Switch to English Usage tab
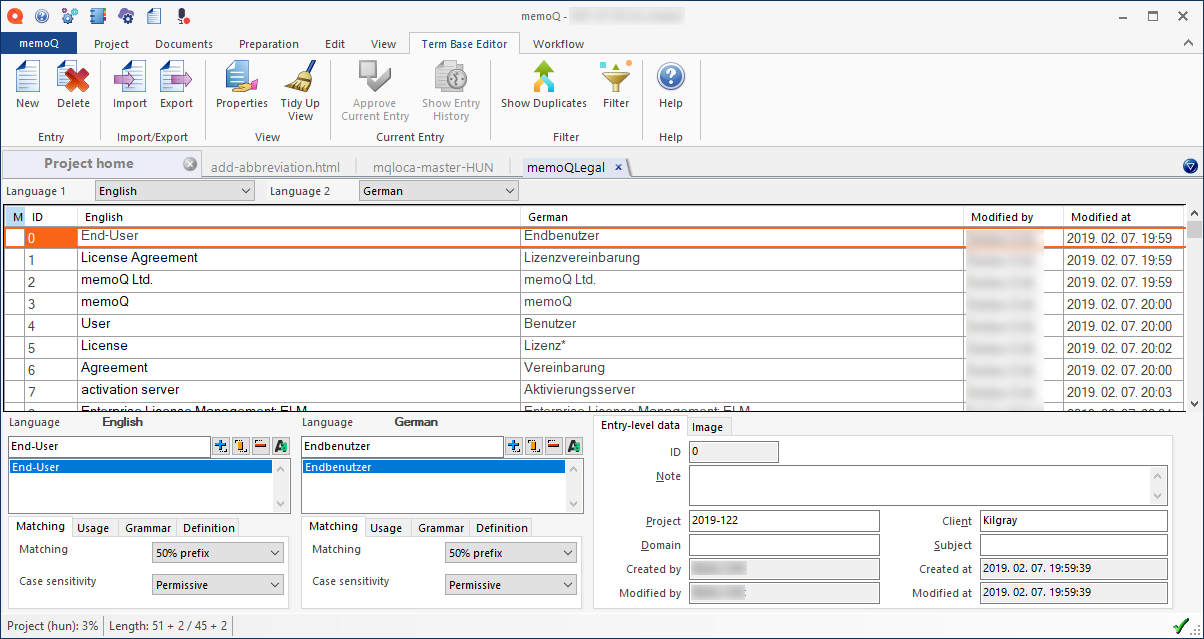1204x639 pixels. (93, 528)
